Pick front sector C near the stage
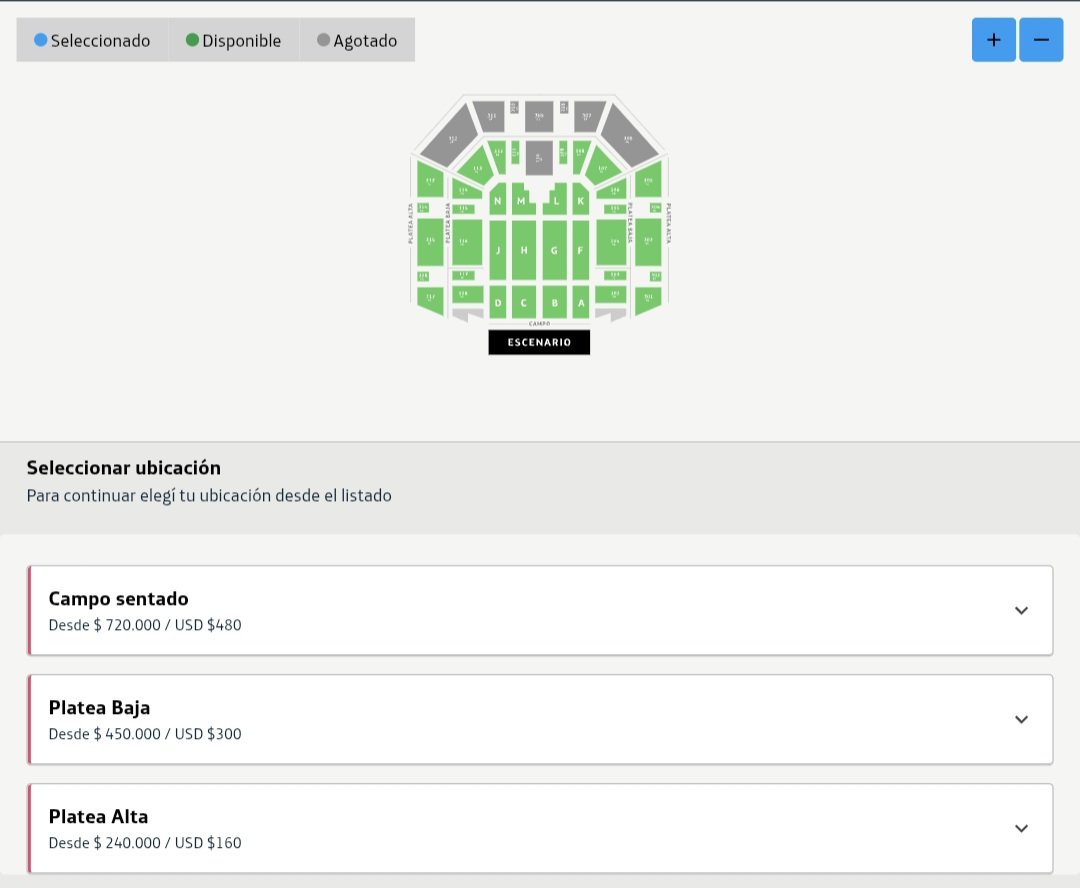 pos(524,302)
